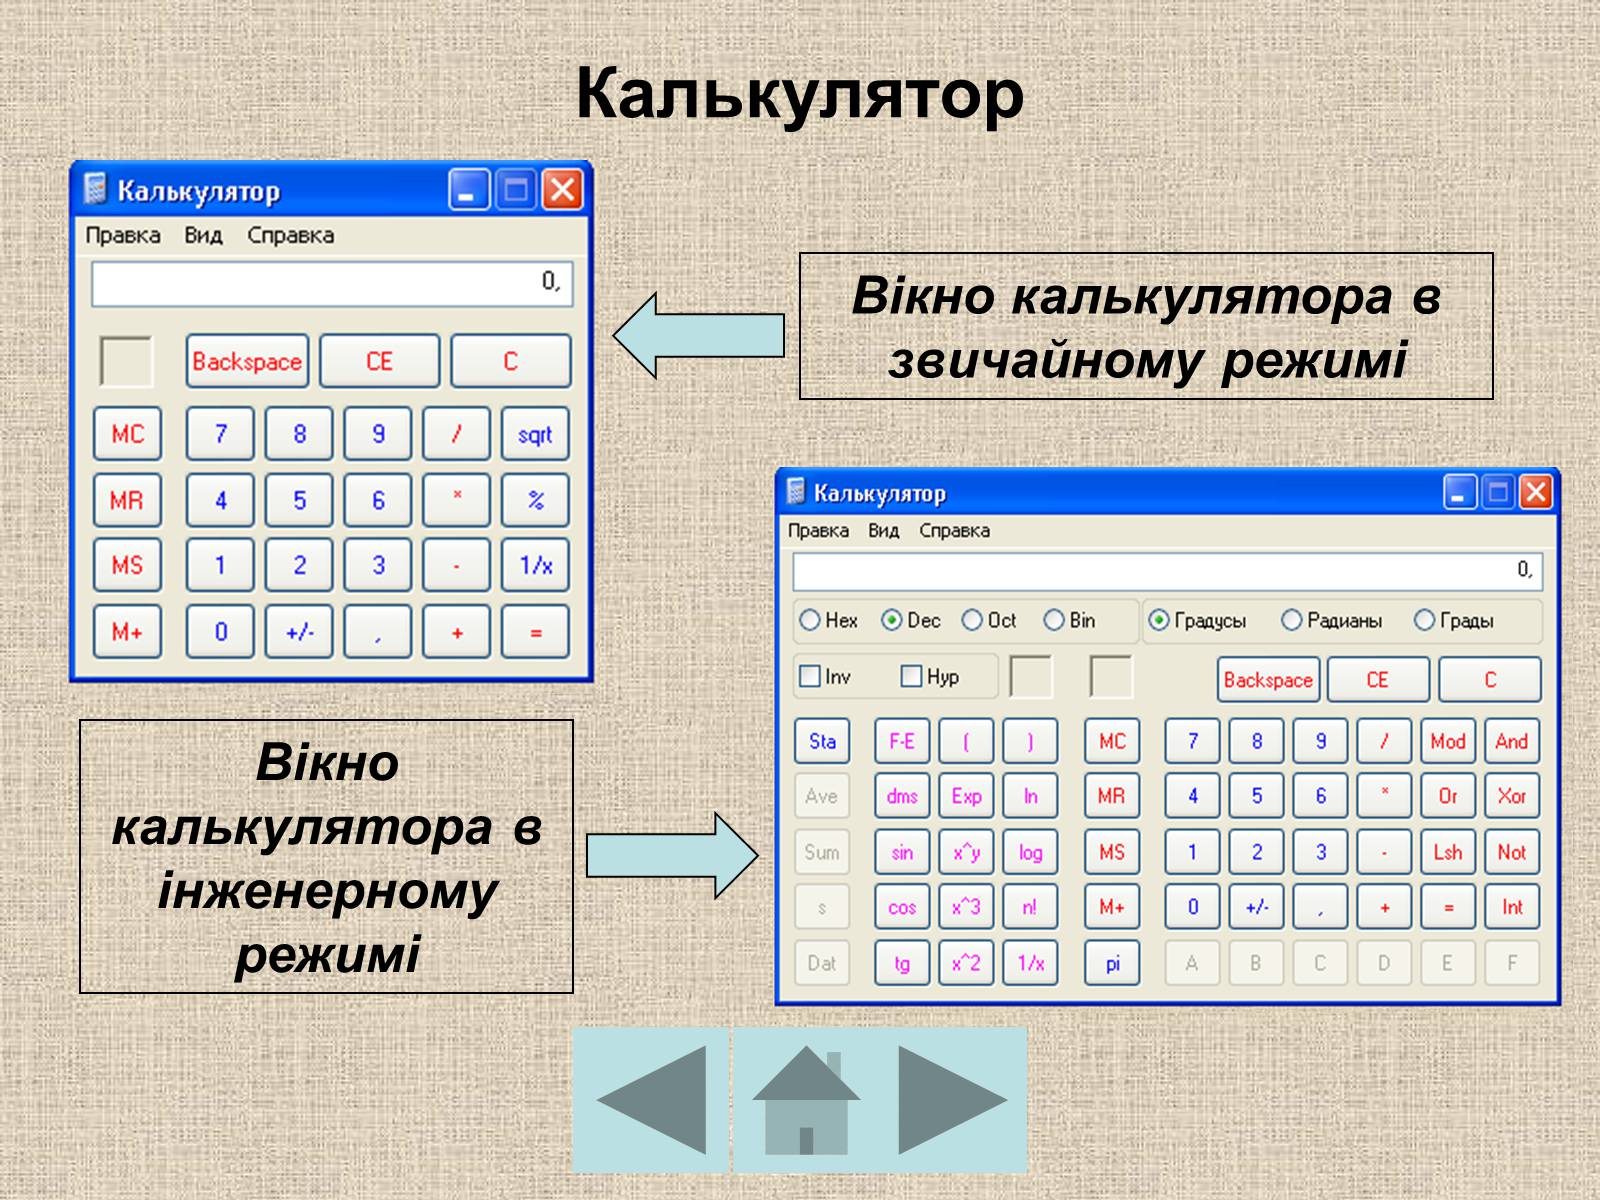Click the x^3 cube button
Screen dimensions: 1600x1200
(966, 907)
